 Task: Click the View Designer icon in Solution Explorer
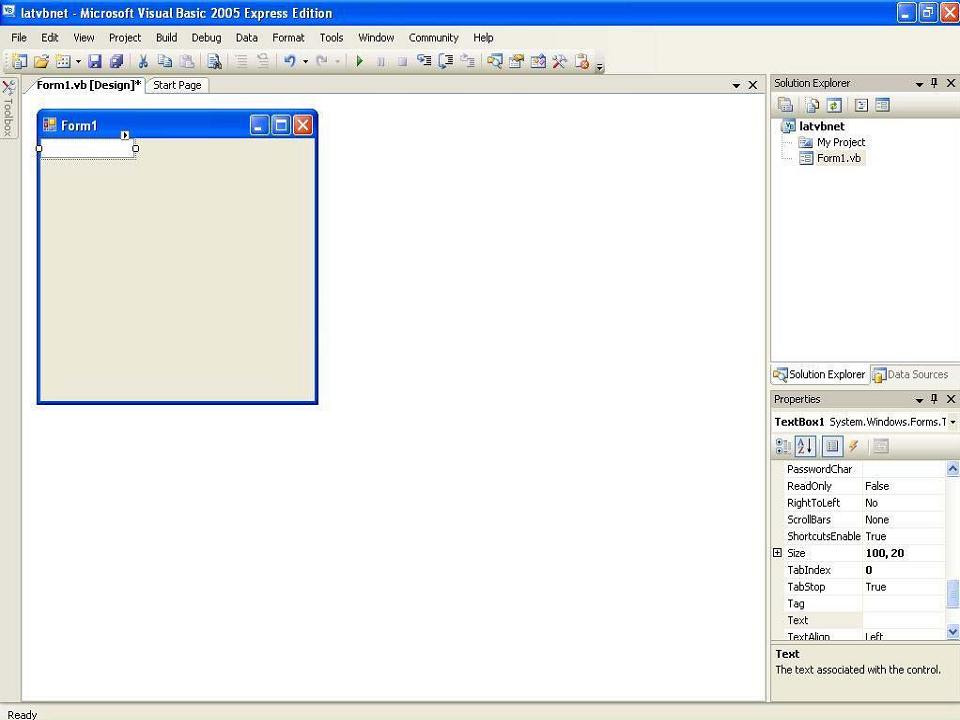pos(882,105)
